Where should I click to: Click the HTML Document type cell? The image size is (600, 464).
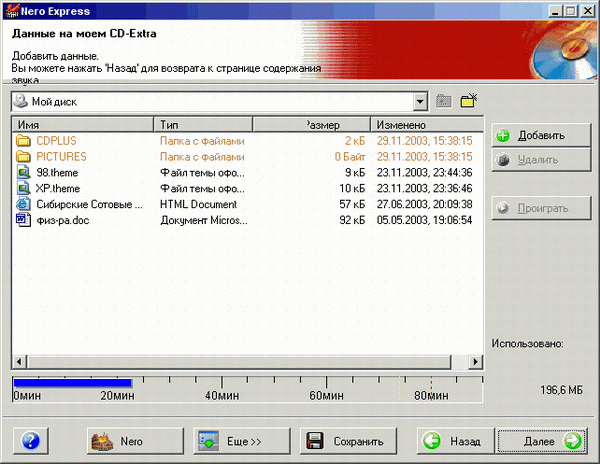click(198, 204)
